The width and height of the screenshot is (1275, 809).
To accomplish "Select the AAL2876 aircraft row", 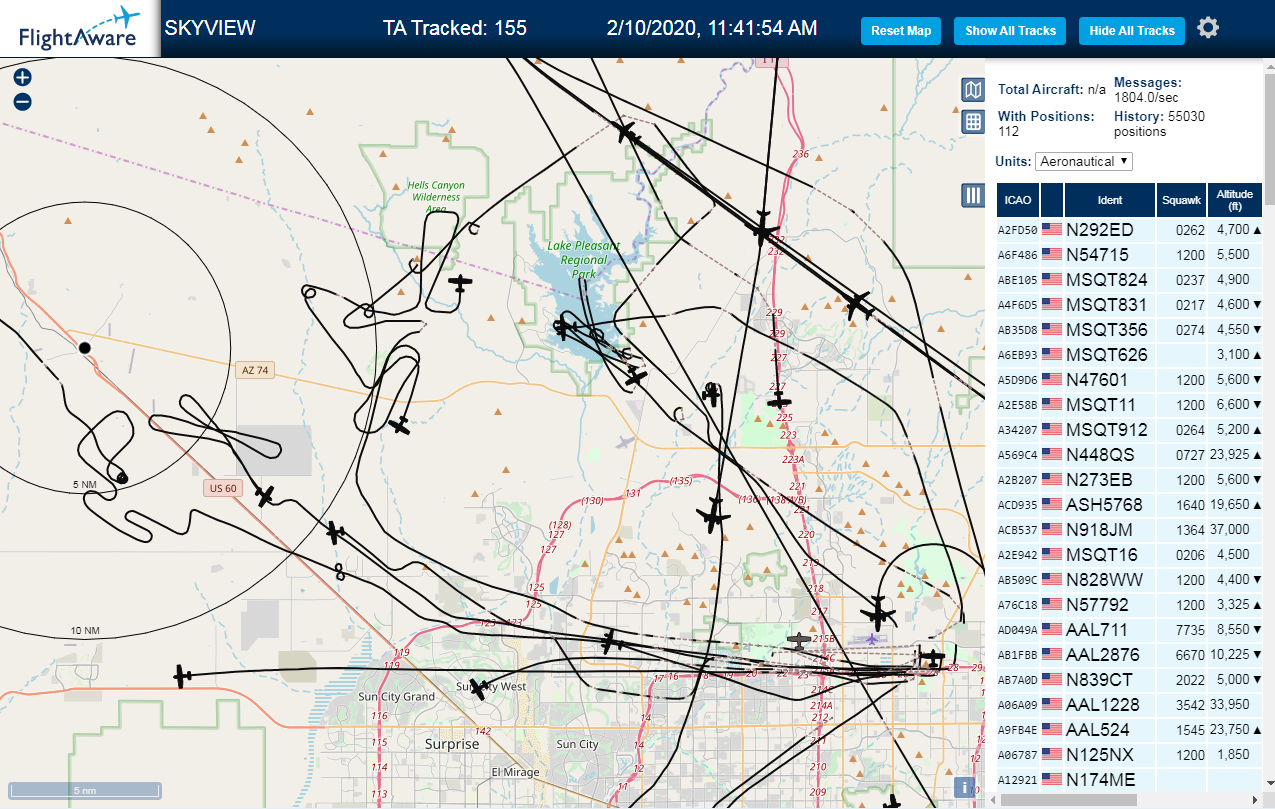I will [1130, 654].
